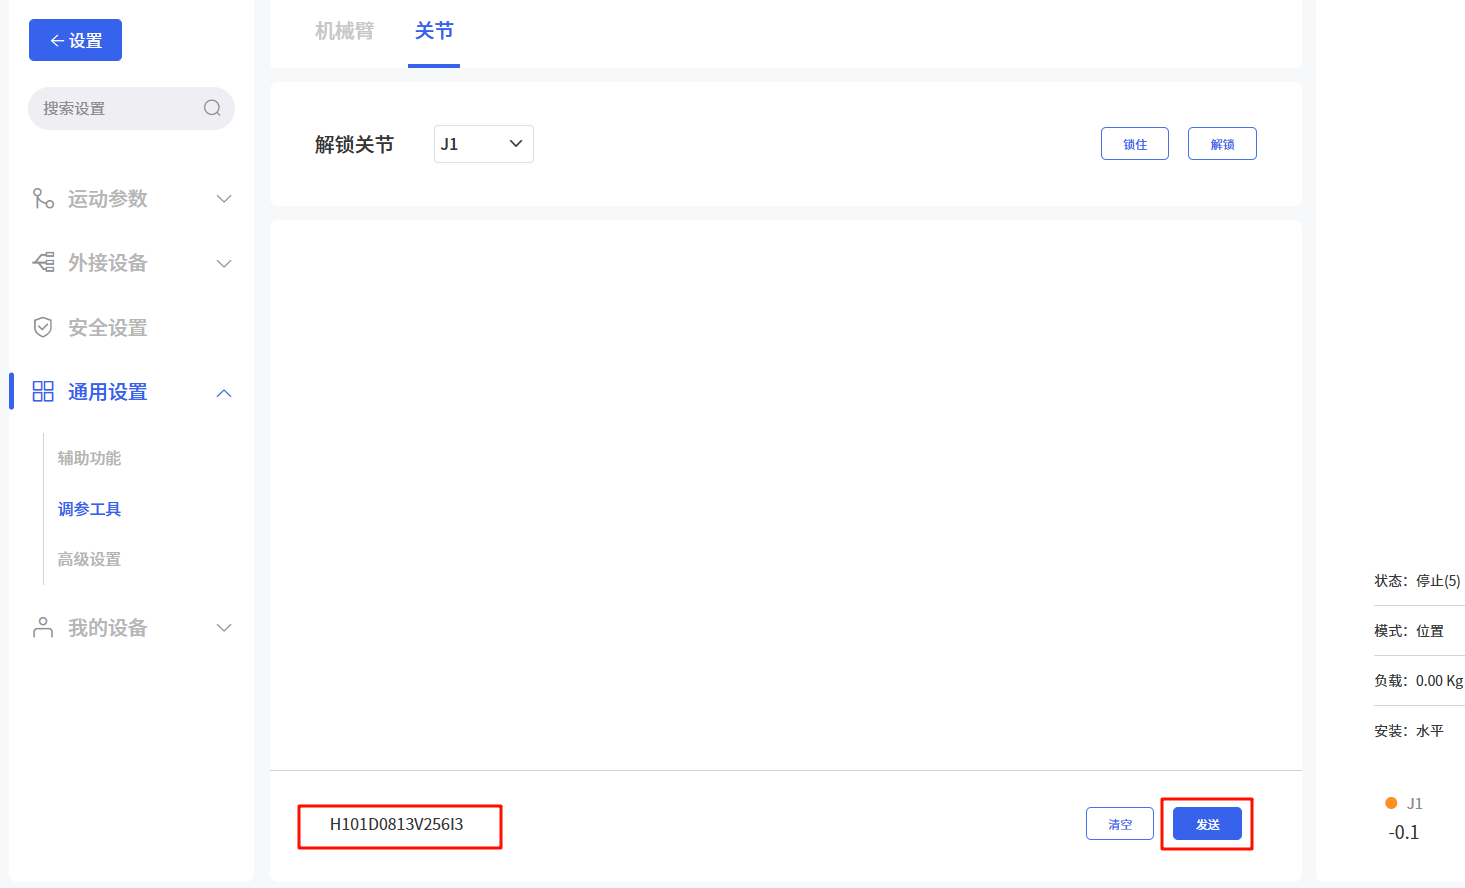1465x888 pixels.
Task: Click the motion parameters (运动参数) icon
Action: [x=43, y=199]
